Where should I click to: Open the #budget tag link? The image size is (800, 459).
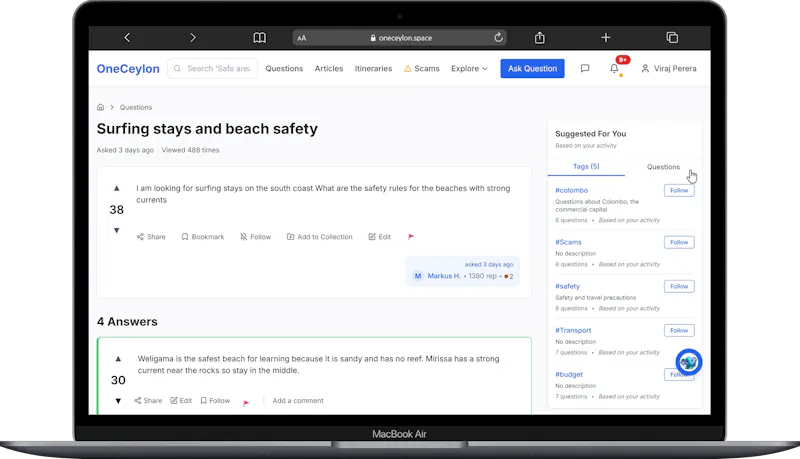coord(569,374)
